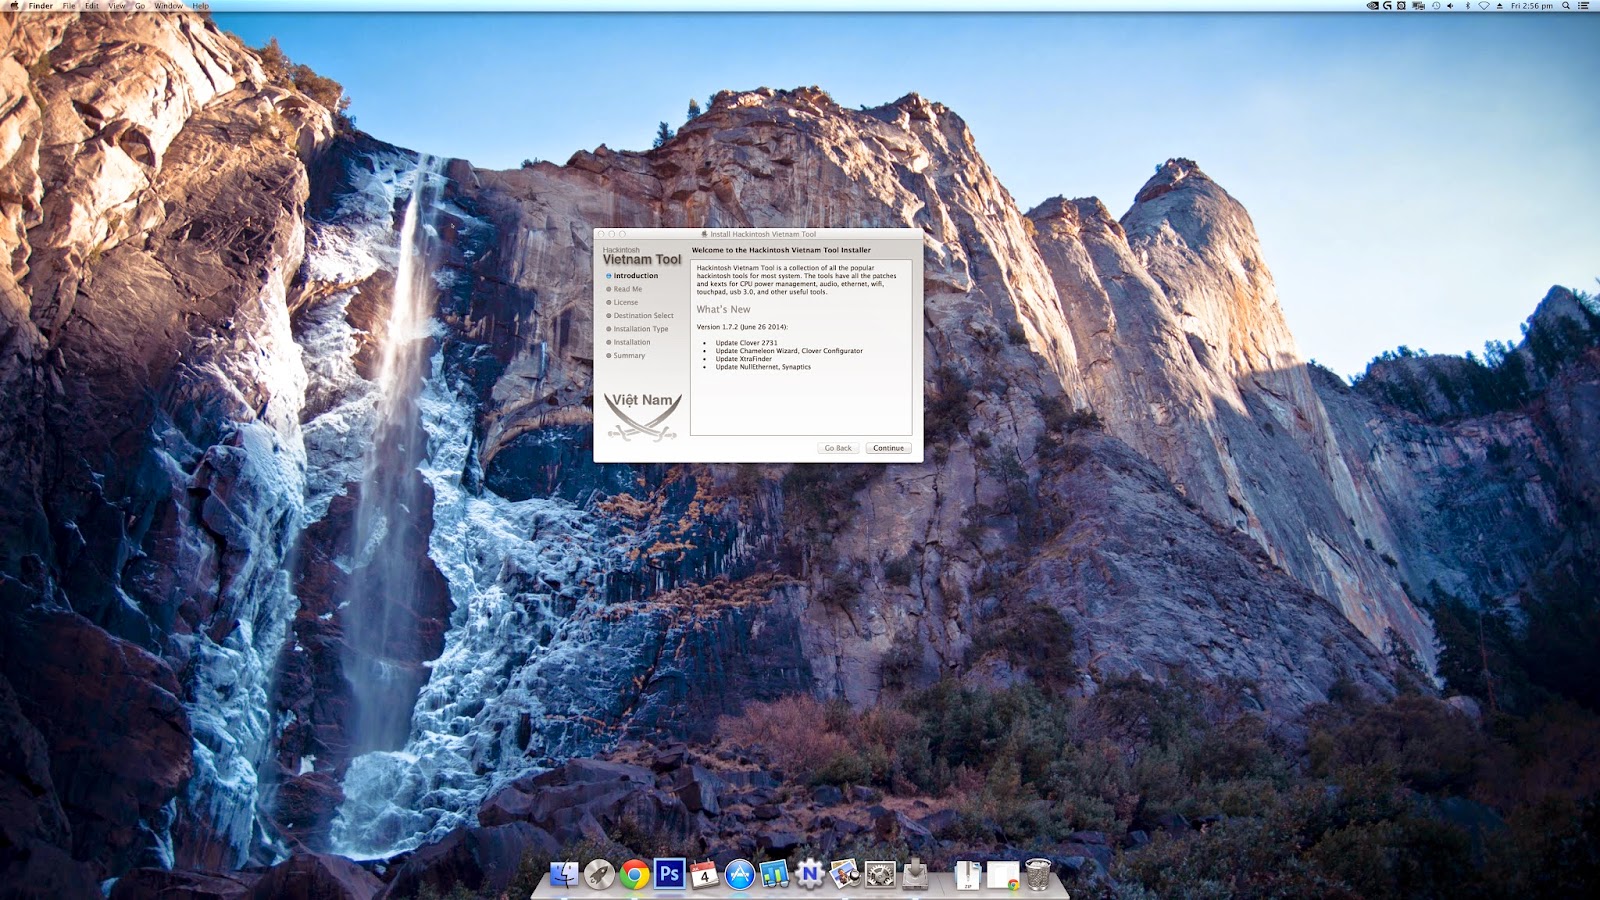1600x900 pixels.
Task: Open System Preferences from the Dock
Action: (x=879, y=872)
